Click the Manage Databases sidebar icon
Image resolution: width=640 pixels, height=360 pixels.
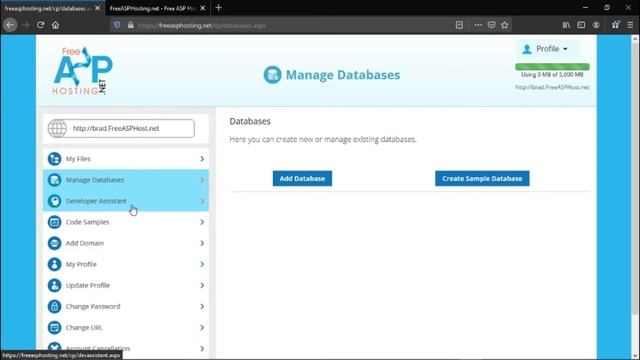[54, 180]
